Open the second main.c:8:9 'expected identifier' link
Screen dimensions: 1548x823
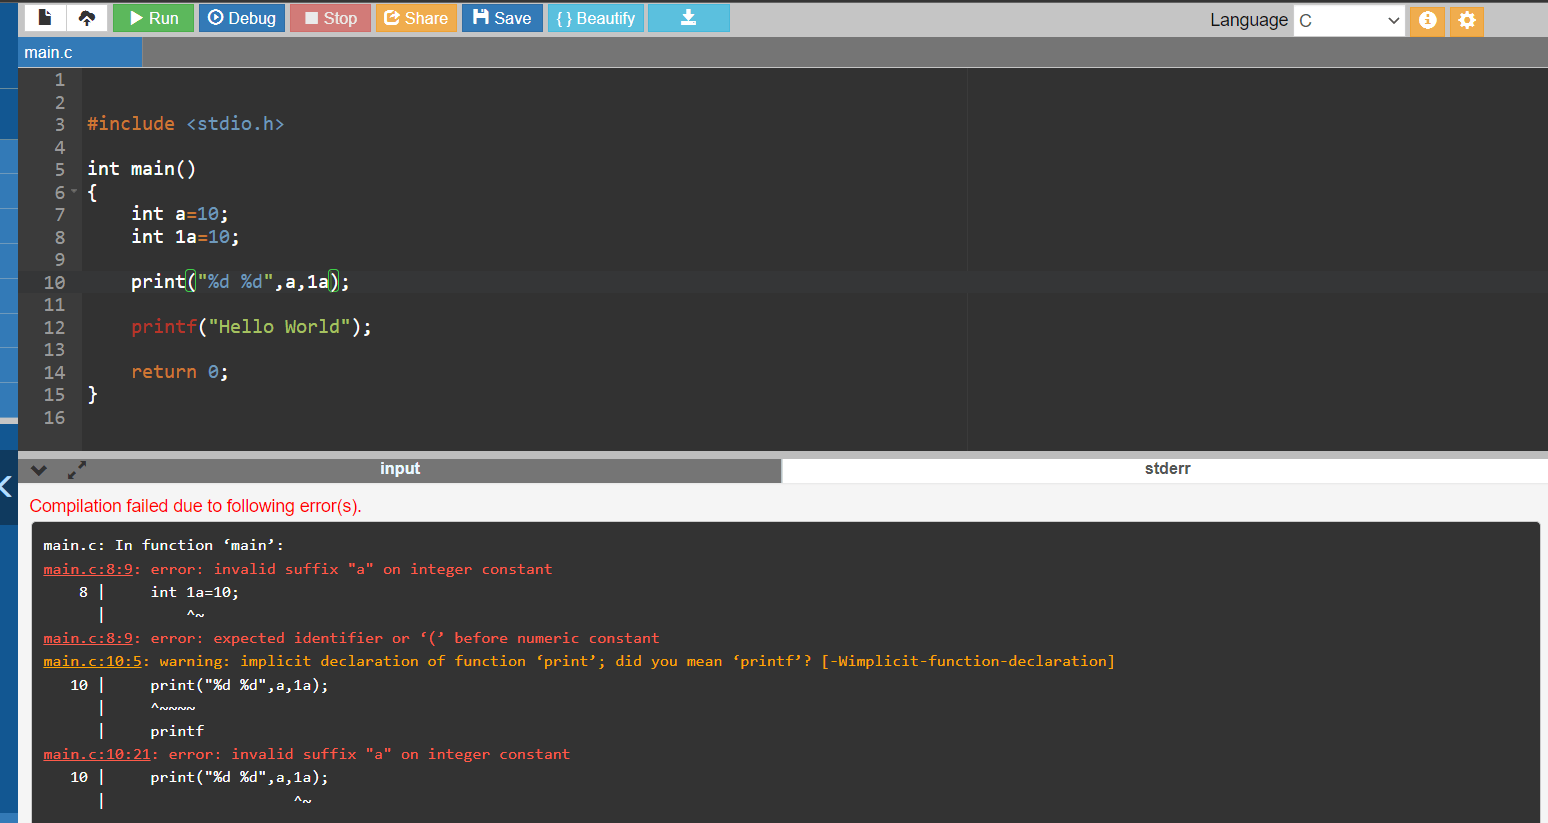click(88, 638)
